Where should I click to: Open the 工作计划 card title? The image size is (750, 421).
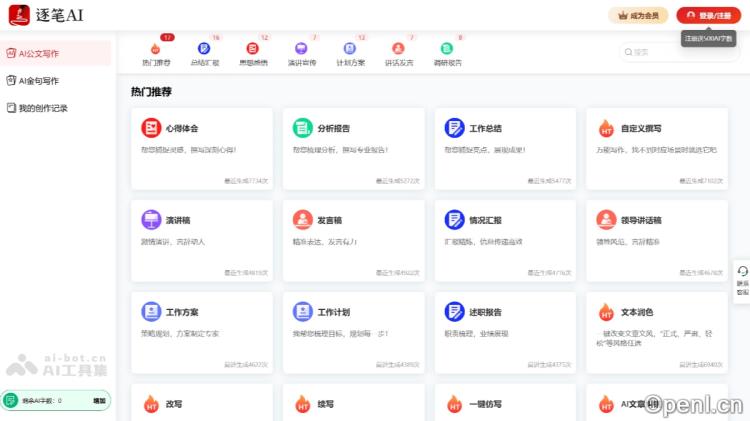click(333, 312)
